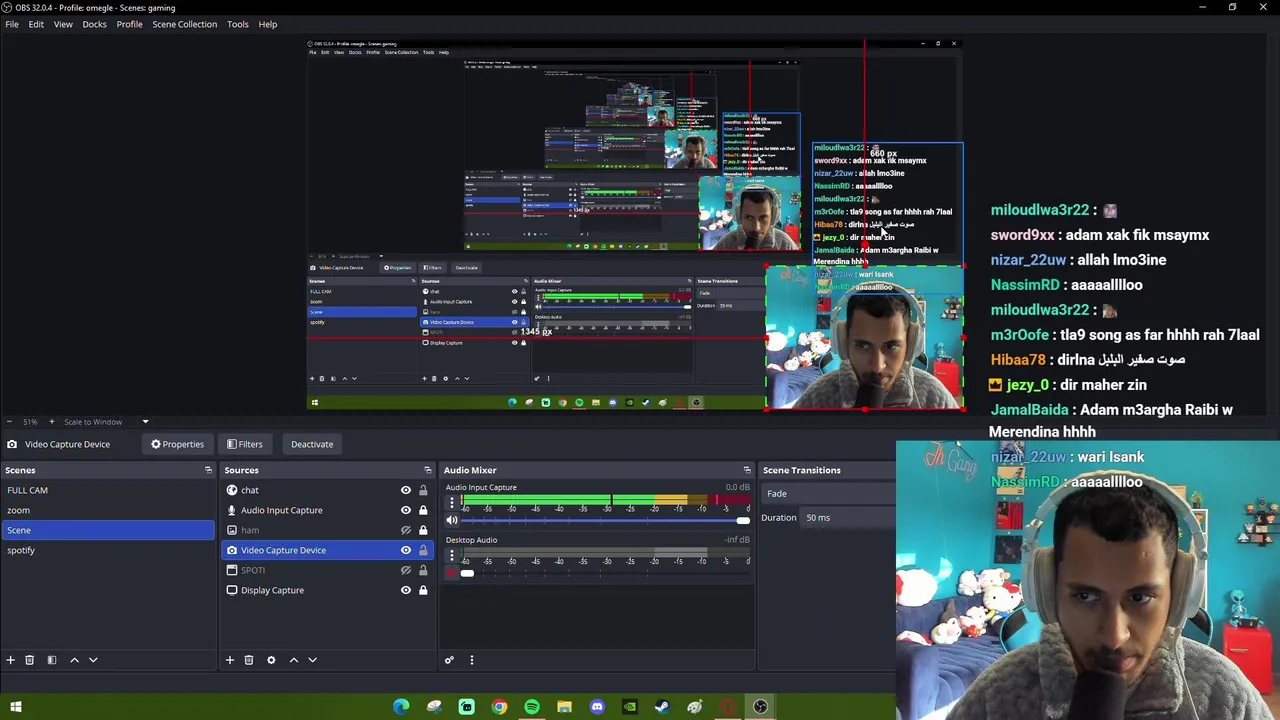Image resolution: width=1280 pixels, height=720 pixels.
Task: Click the Deactivate button
Action: click(312, 444)
